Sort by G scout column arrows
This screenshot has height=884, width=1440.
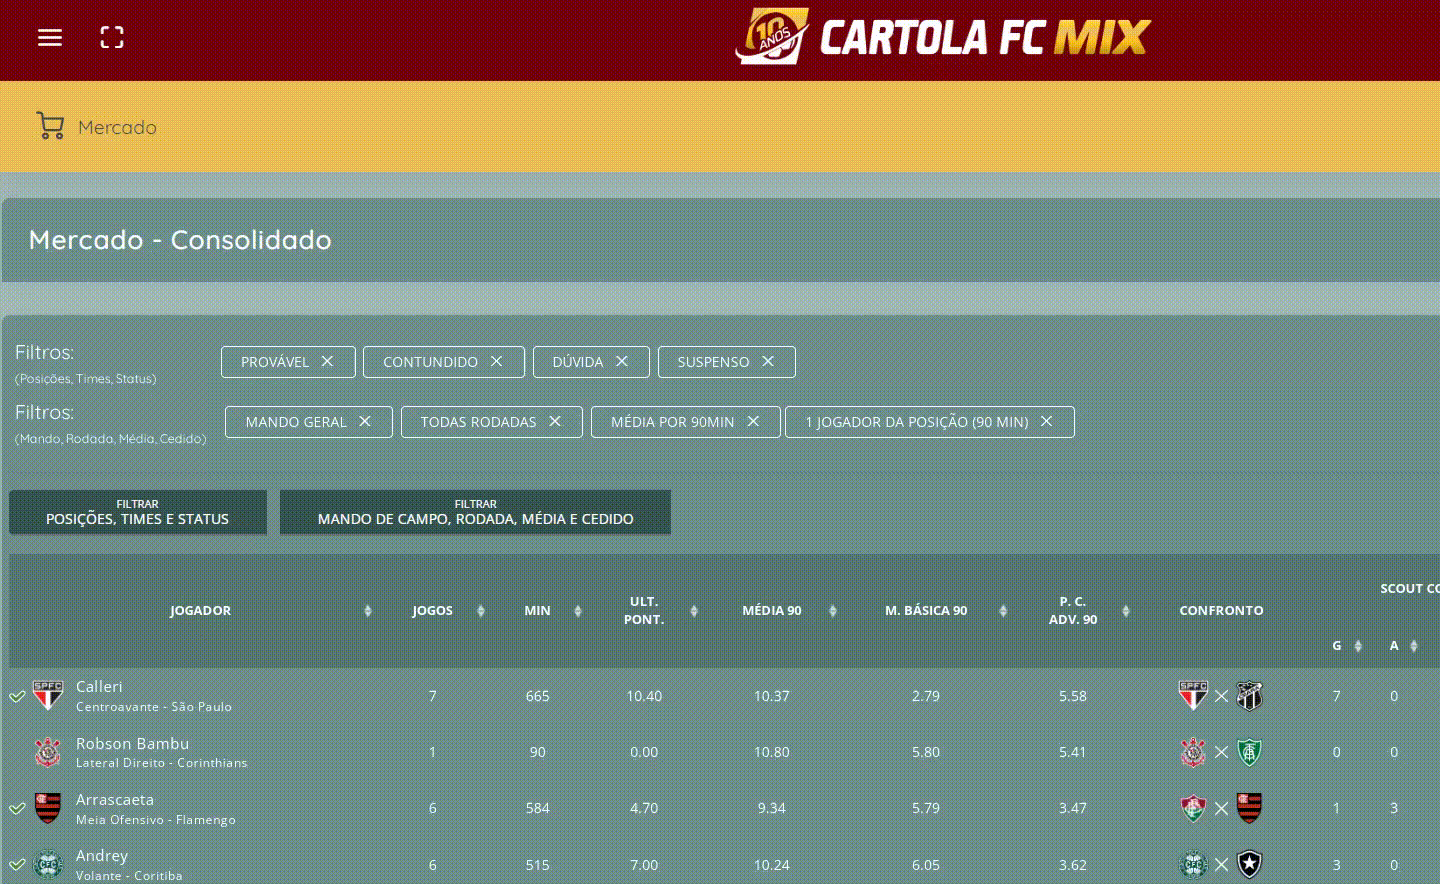1358,646
